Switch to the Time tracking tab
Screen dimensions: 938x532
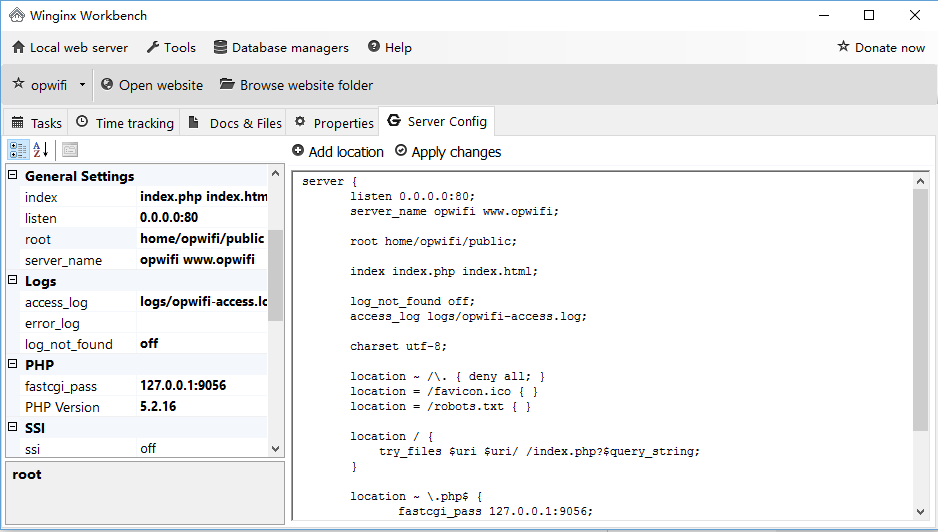pyautogui.click(x=124, y=123)
